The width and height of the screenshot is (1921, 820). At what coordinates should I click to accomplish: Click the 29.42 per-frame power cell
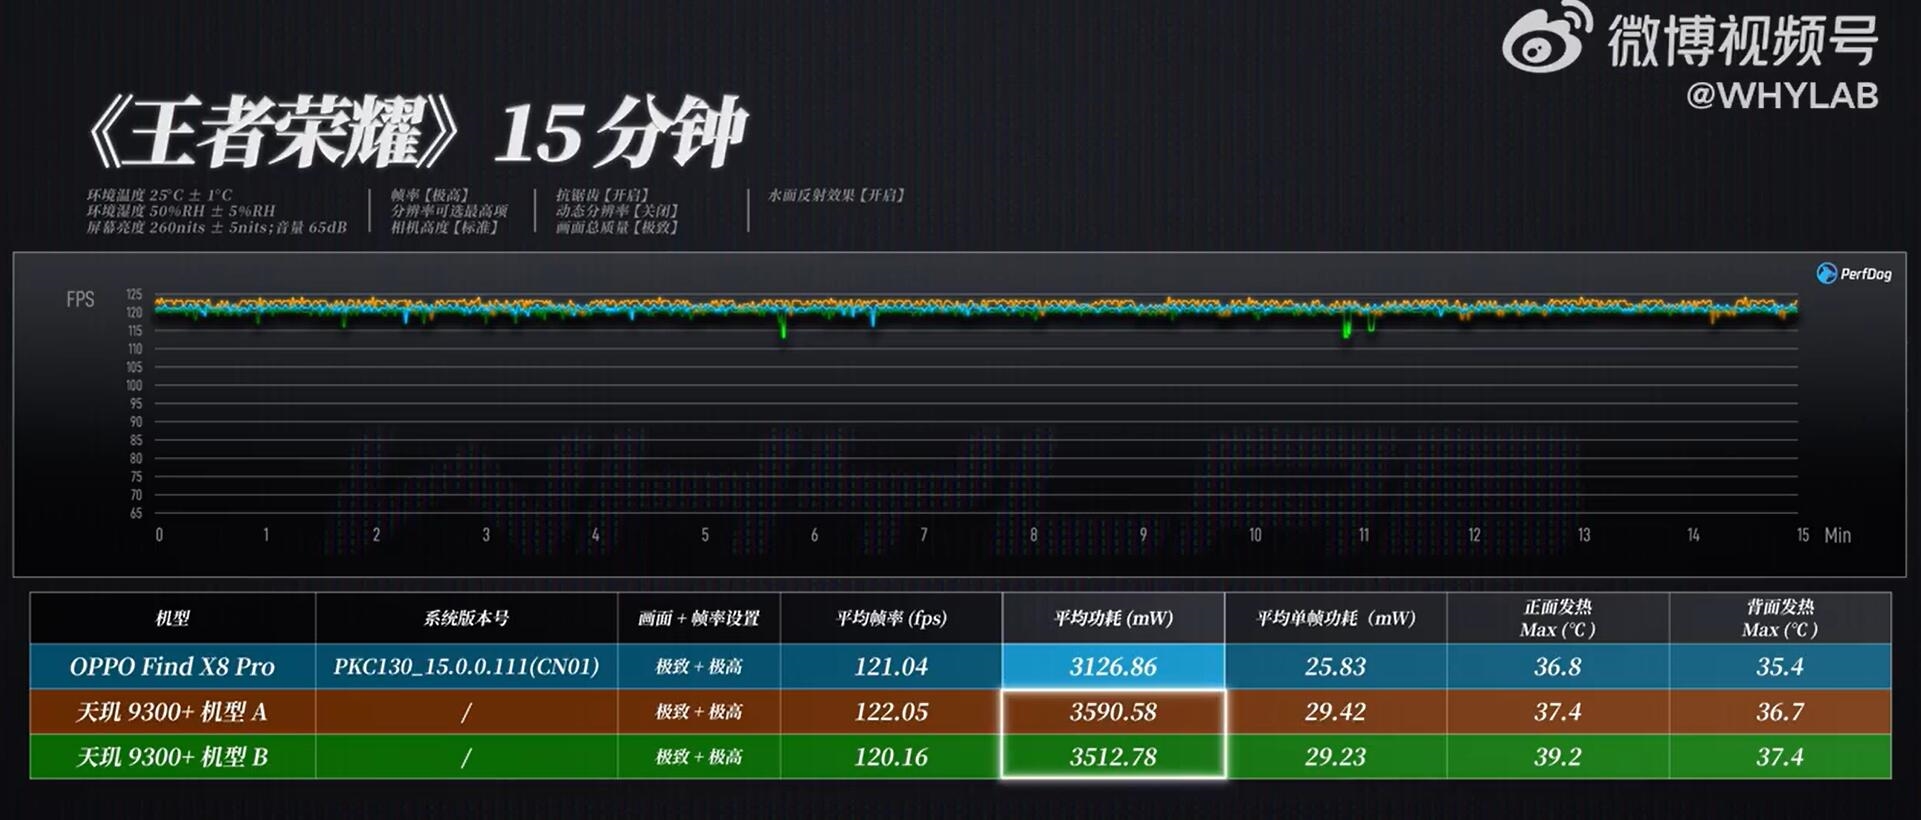click(x=1336, y=712)
